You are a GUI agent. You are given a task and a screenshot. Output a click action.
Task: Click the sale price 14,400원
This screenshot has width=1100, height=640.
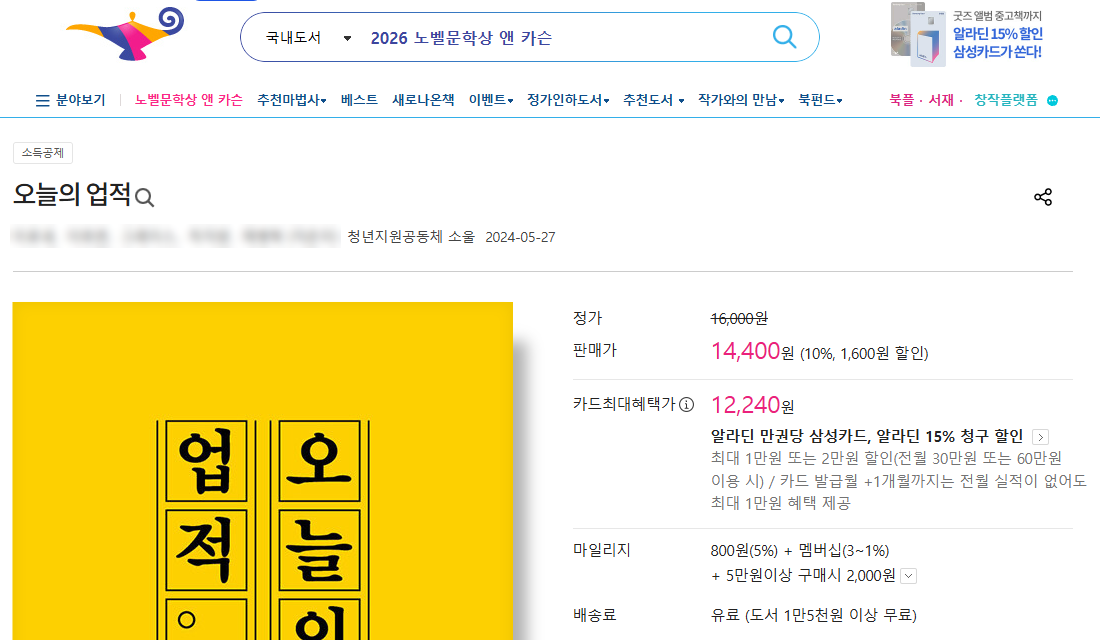[752, 351]
